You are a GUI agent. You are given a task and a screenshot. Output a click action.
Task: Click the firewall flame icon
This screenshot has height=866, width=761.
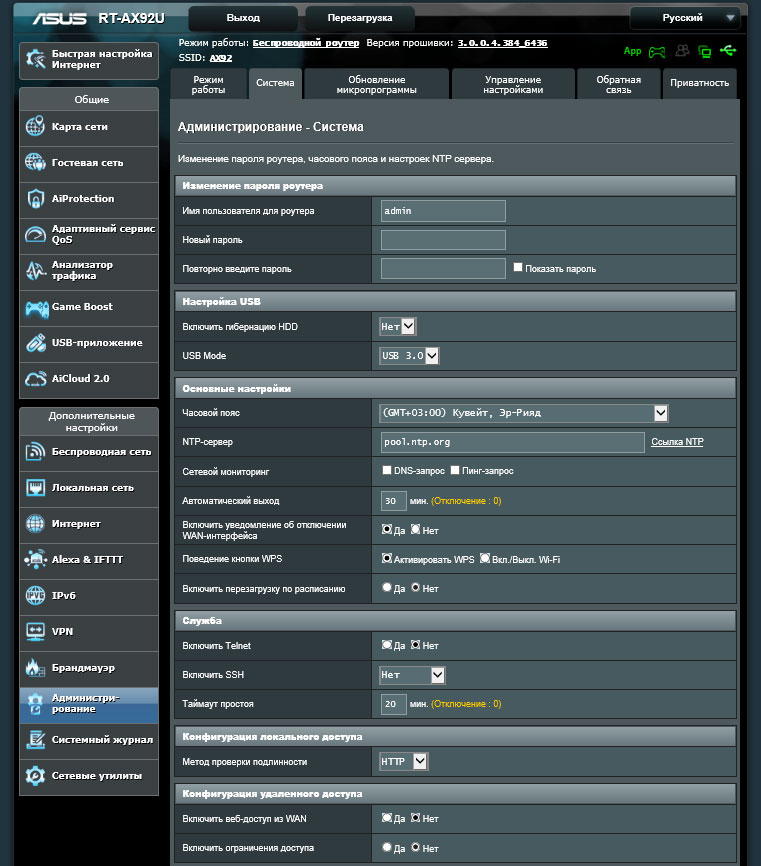34,668
